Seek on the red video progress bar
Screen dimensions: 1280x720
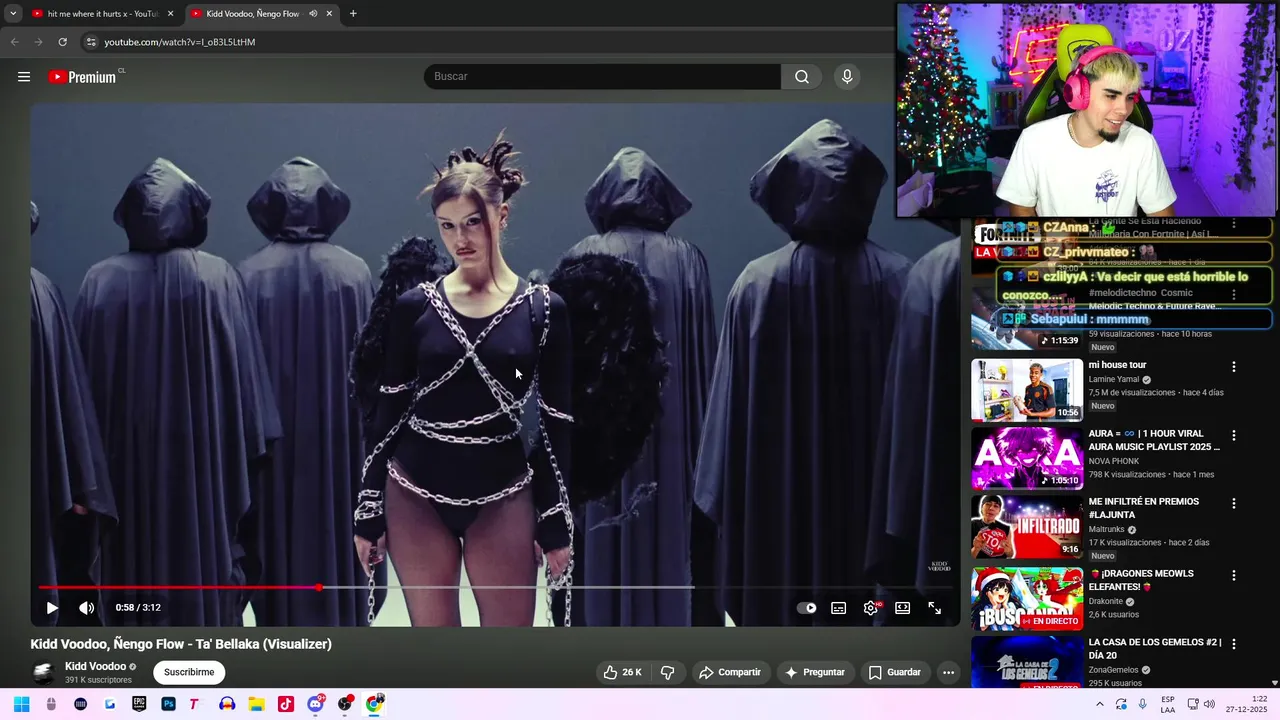click(495, 587)
